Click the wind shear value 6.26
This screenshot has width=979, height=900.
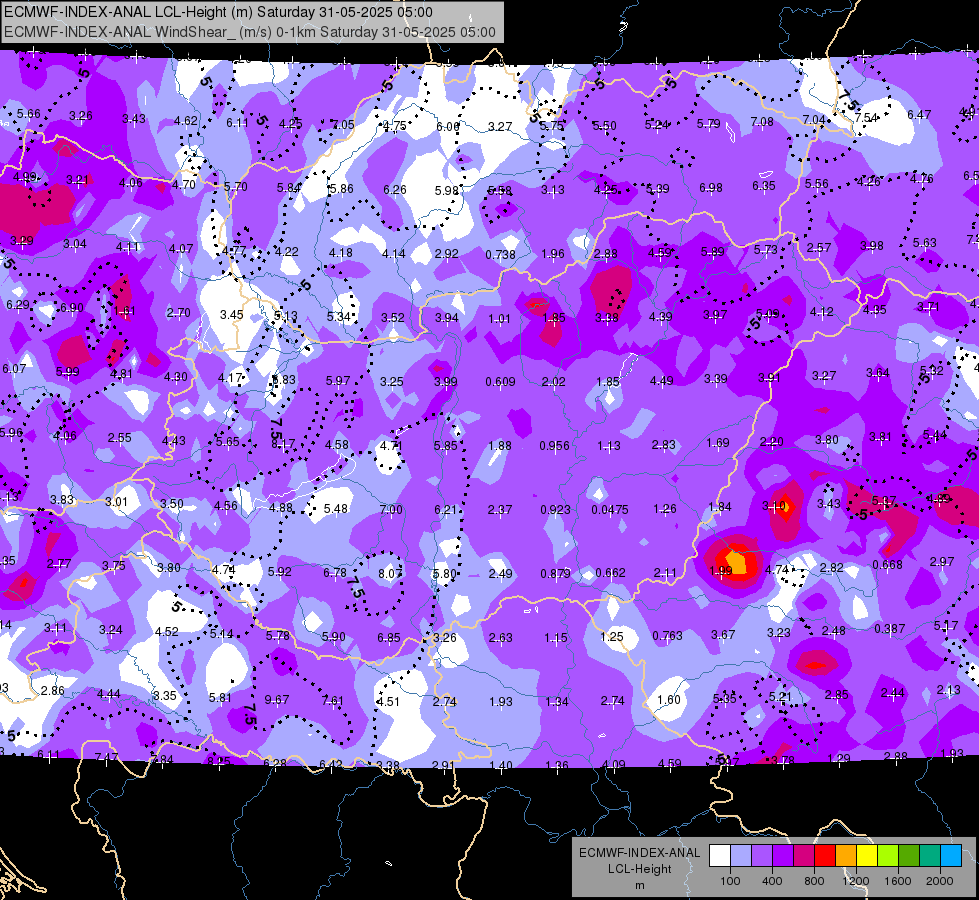395,189
